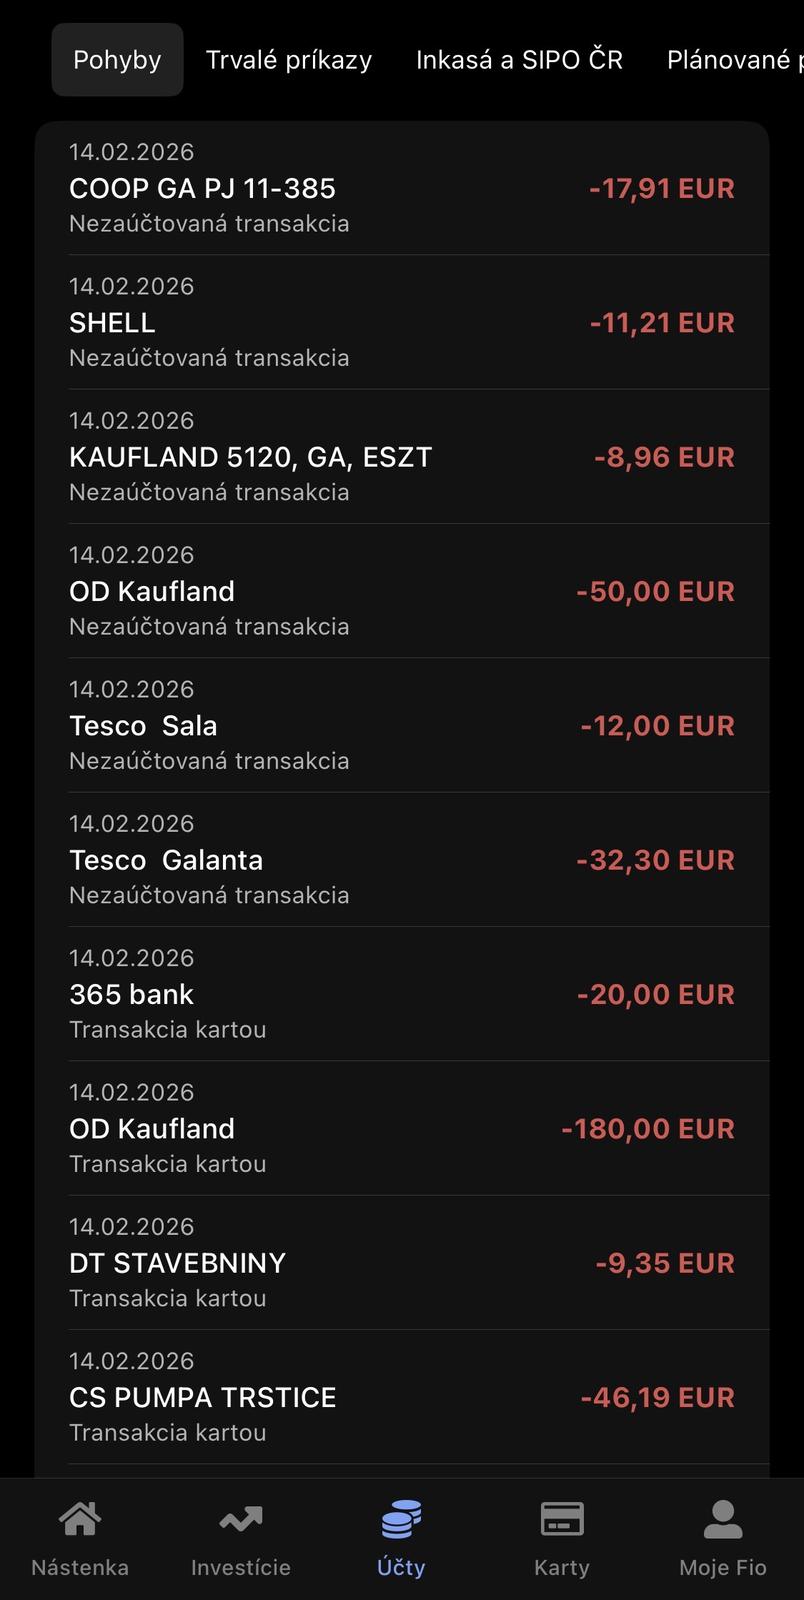Select the OD Kaufland -180,00 EUR transaction
The image size is (804, 1600).
click(x=300, y=1128)
